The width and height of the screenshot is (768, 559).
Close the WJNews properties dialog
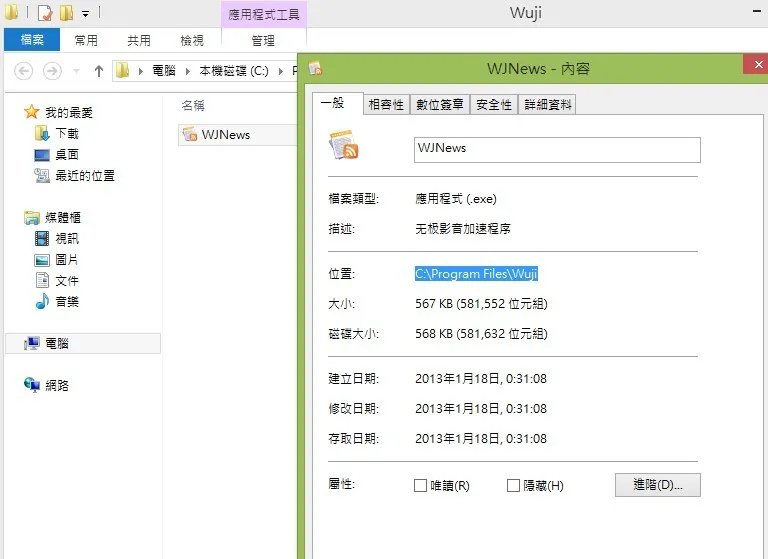tap(757, 64)
